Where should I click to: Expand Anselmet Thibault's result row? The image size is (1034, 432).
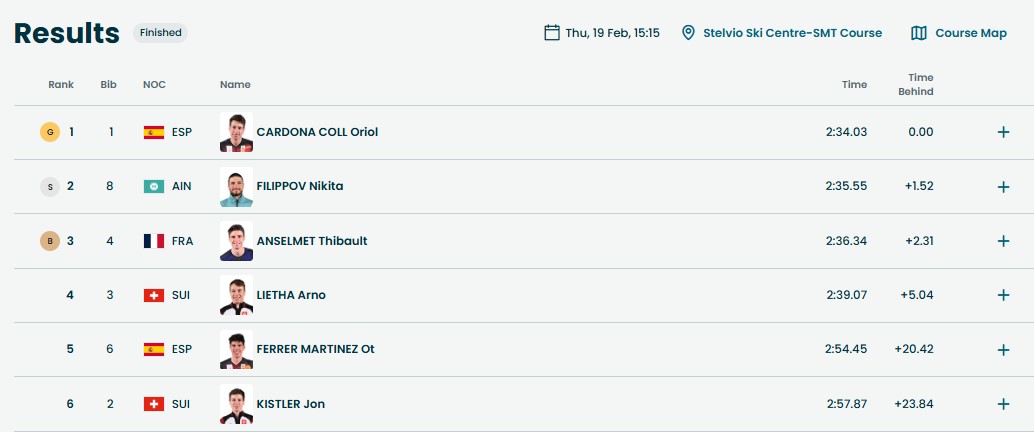tap(1004, 241)
